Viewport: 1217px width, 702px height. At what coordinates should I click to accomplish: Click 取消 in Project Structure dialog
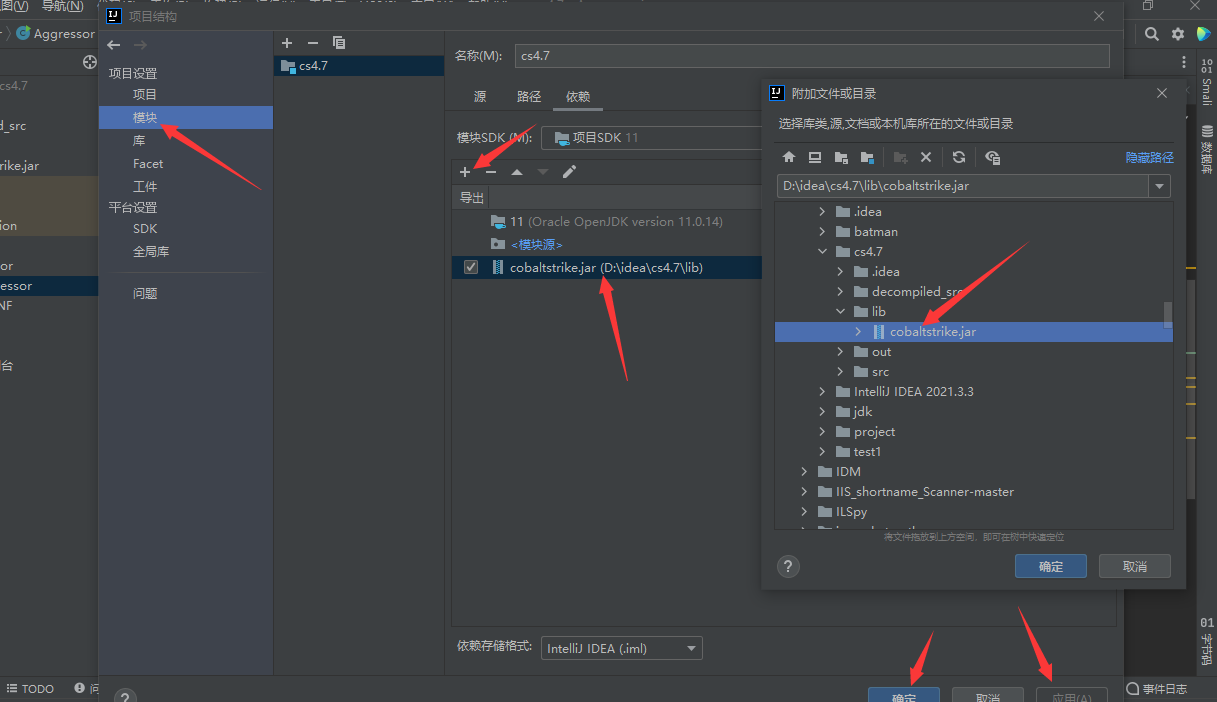[987, 695]
